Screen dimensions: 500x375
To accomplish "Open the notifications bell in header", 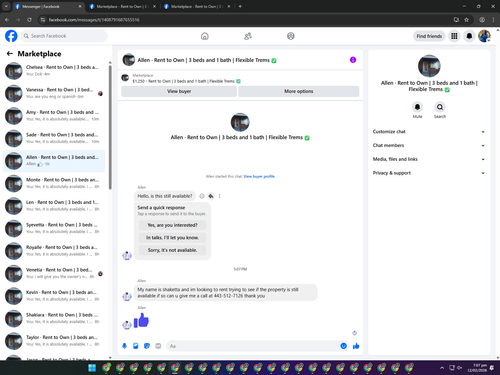I will [469, 36].
